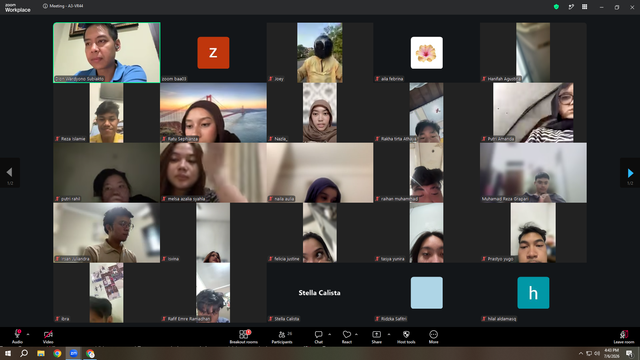Select the highlighted active speaker tile

(x=107, y=53)
